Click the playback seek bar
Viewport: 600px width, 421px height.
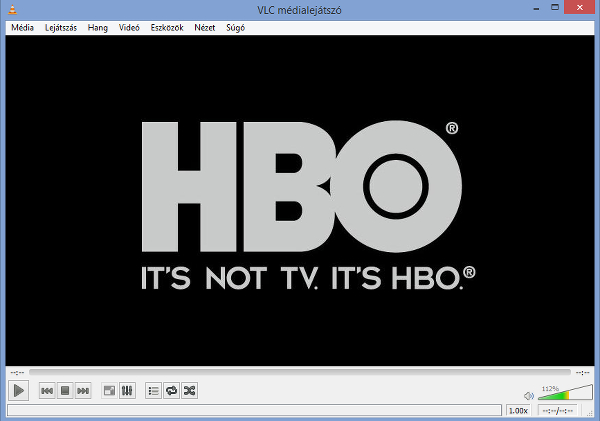[x=300, y=372]
